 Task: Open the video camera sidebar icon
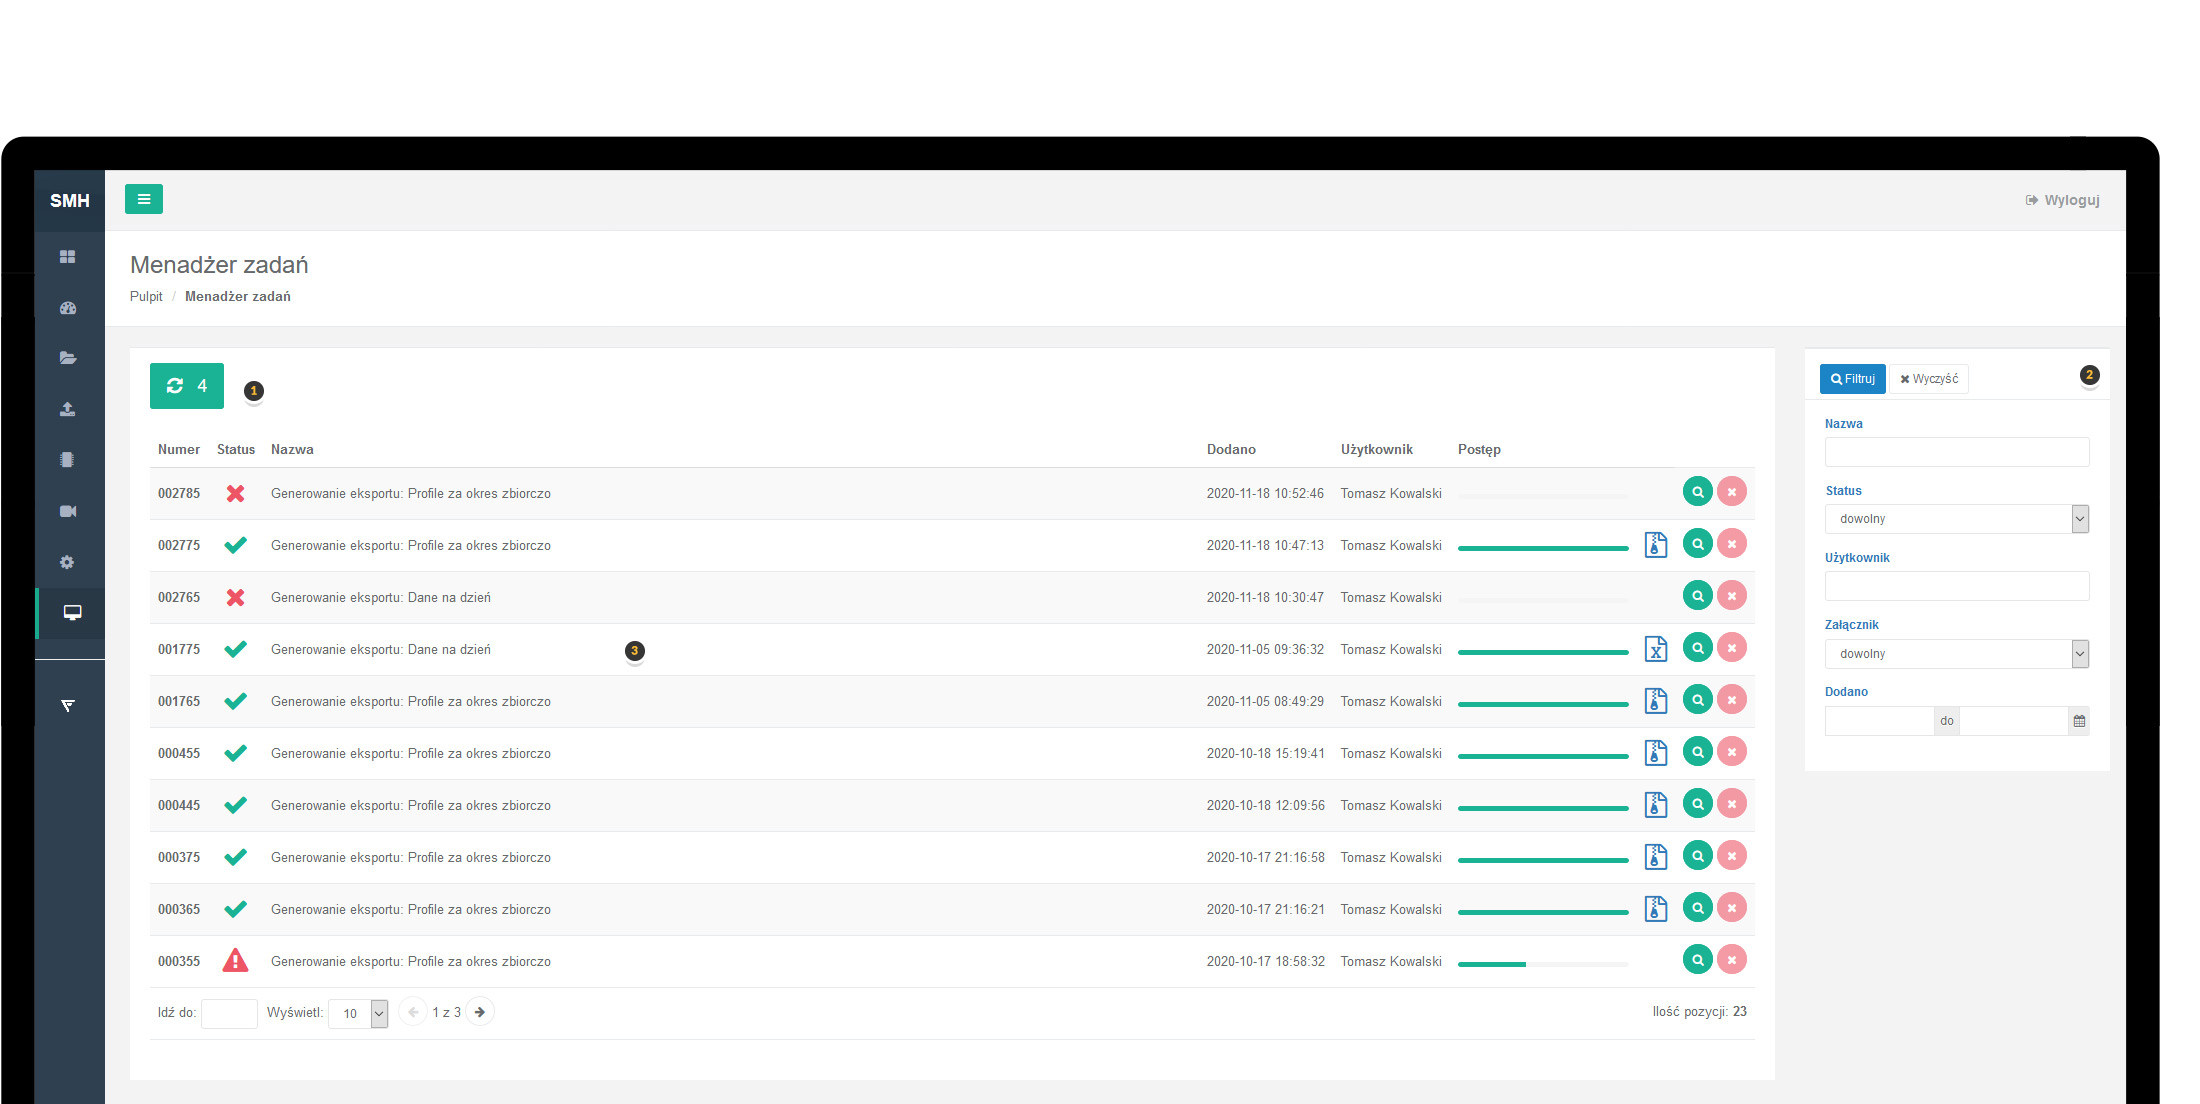tap(68, 511)
